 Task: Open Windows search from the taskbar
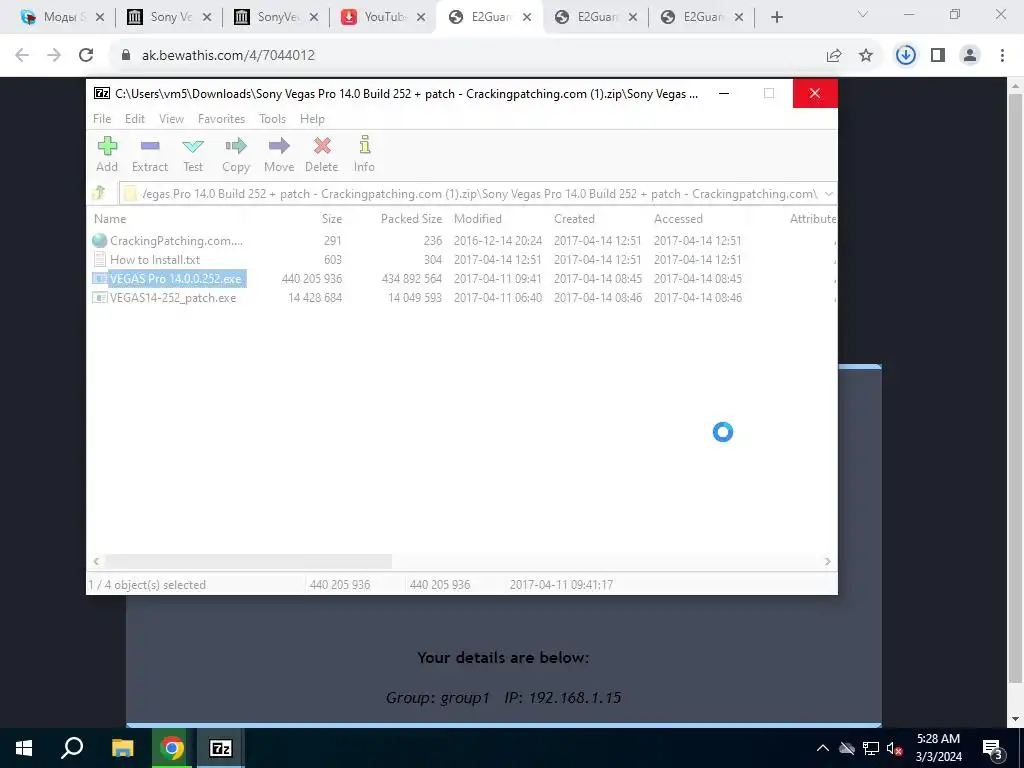pyautogui.click(x=72, y=748)
